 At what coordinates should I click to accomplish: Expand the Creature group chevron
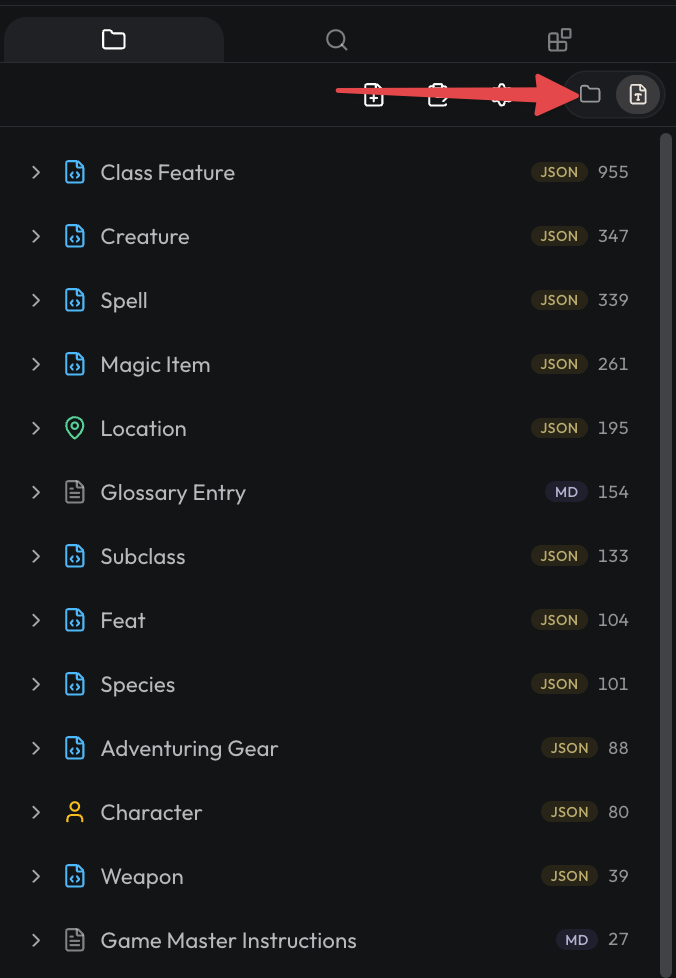tap(36, 236)
